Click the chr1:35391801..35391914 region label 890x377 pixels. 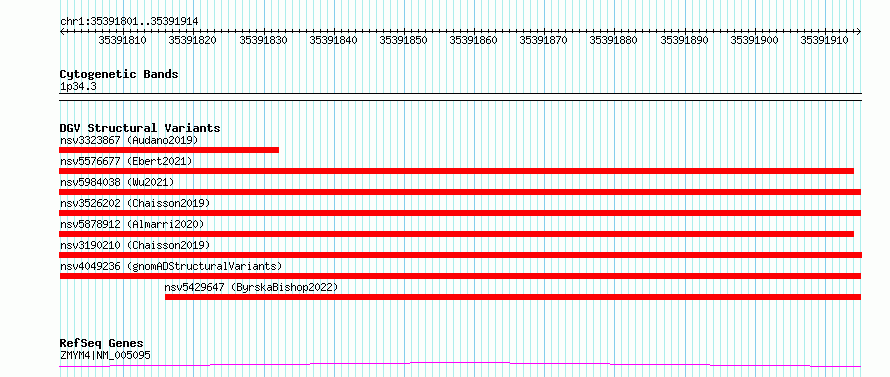[129, 22]
